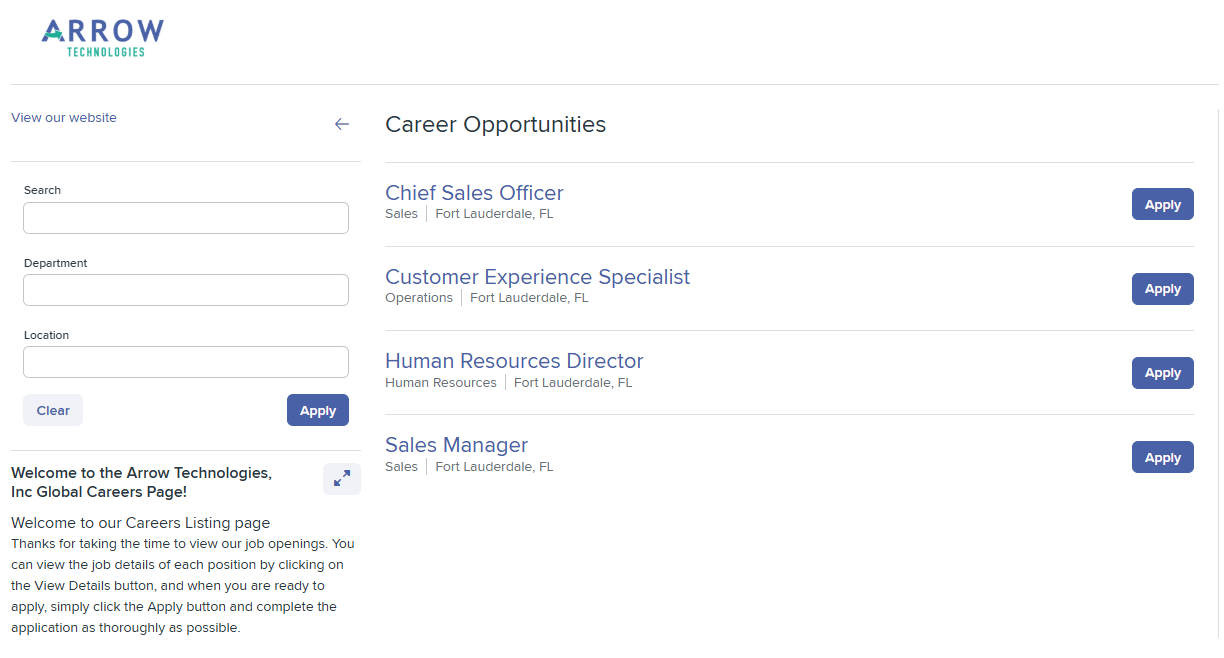Visit the company website via View our website
1224x658 pixels.
click(x=63, y=117)
